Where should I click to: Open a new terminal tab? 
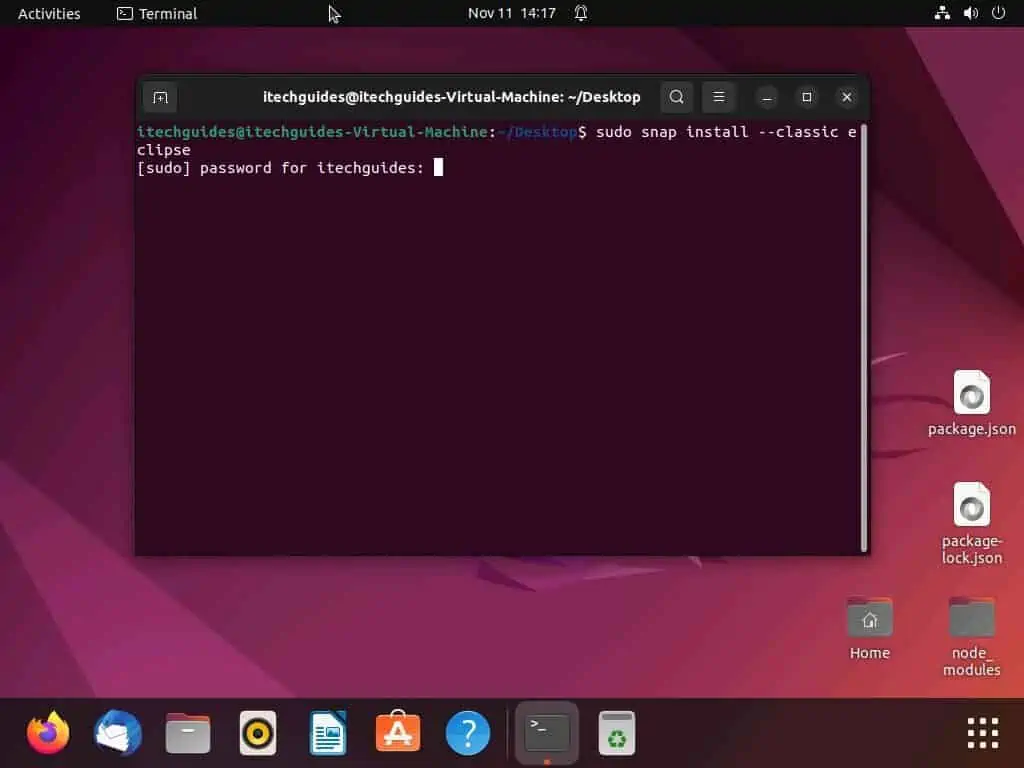click(x=160, y=97)
